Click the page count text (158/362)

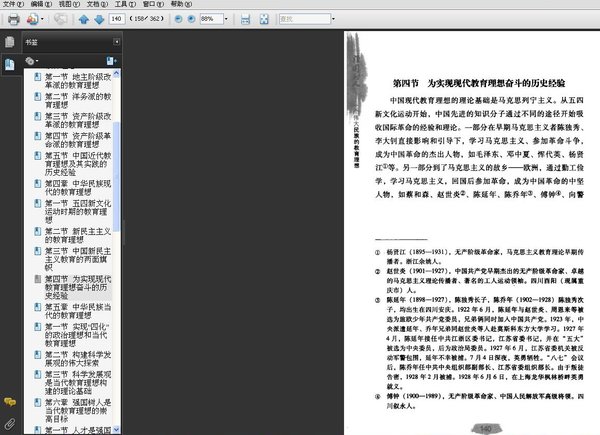147,19
